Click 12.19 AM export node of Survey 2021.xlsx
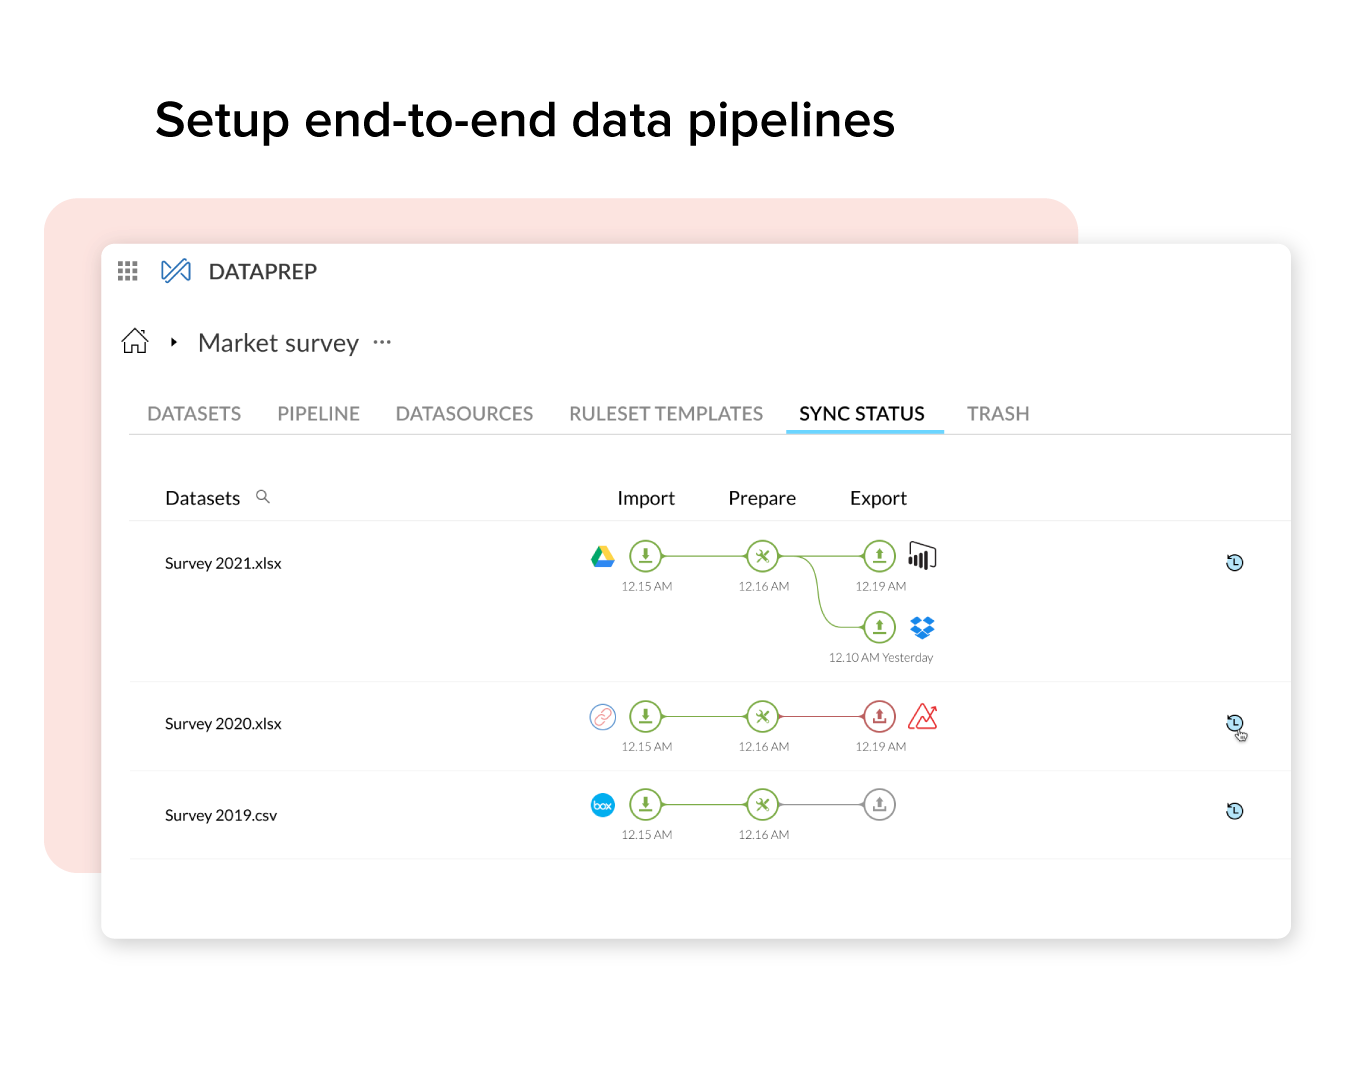The height and width of the screenshot is (1080, 1356). 879,556
